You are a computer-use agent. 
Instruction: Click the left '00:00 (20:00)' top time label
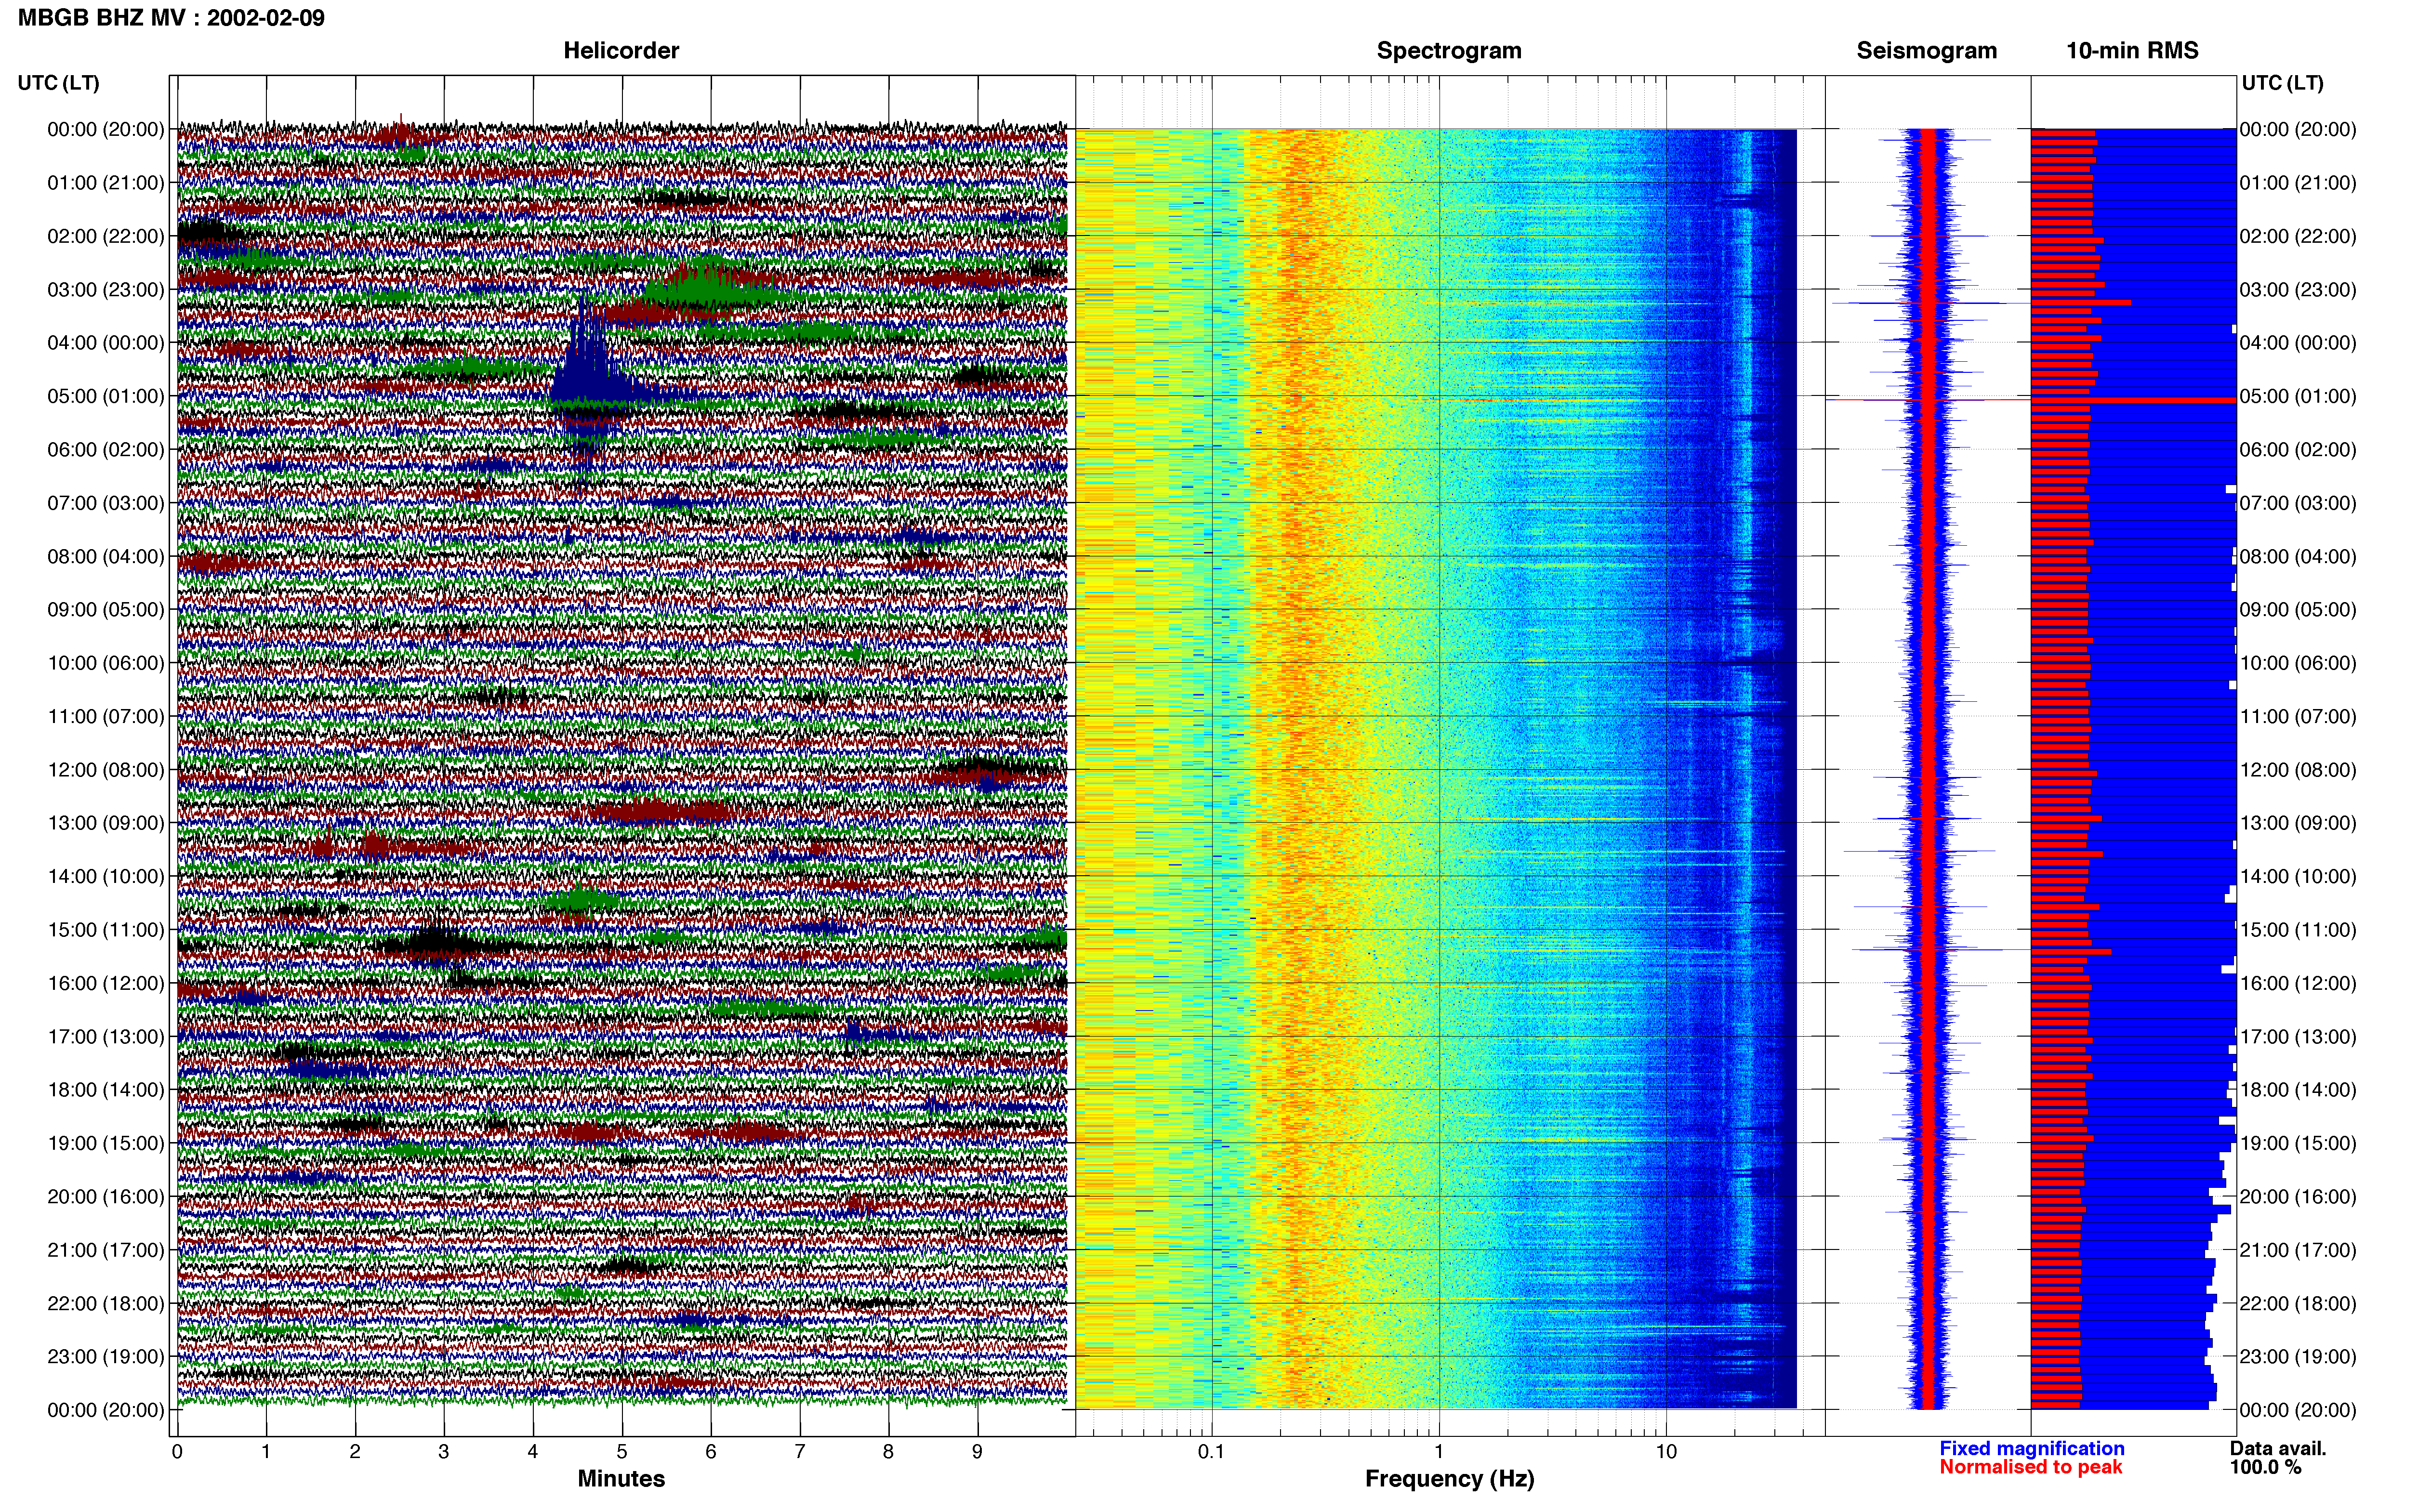[106, 129]
